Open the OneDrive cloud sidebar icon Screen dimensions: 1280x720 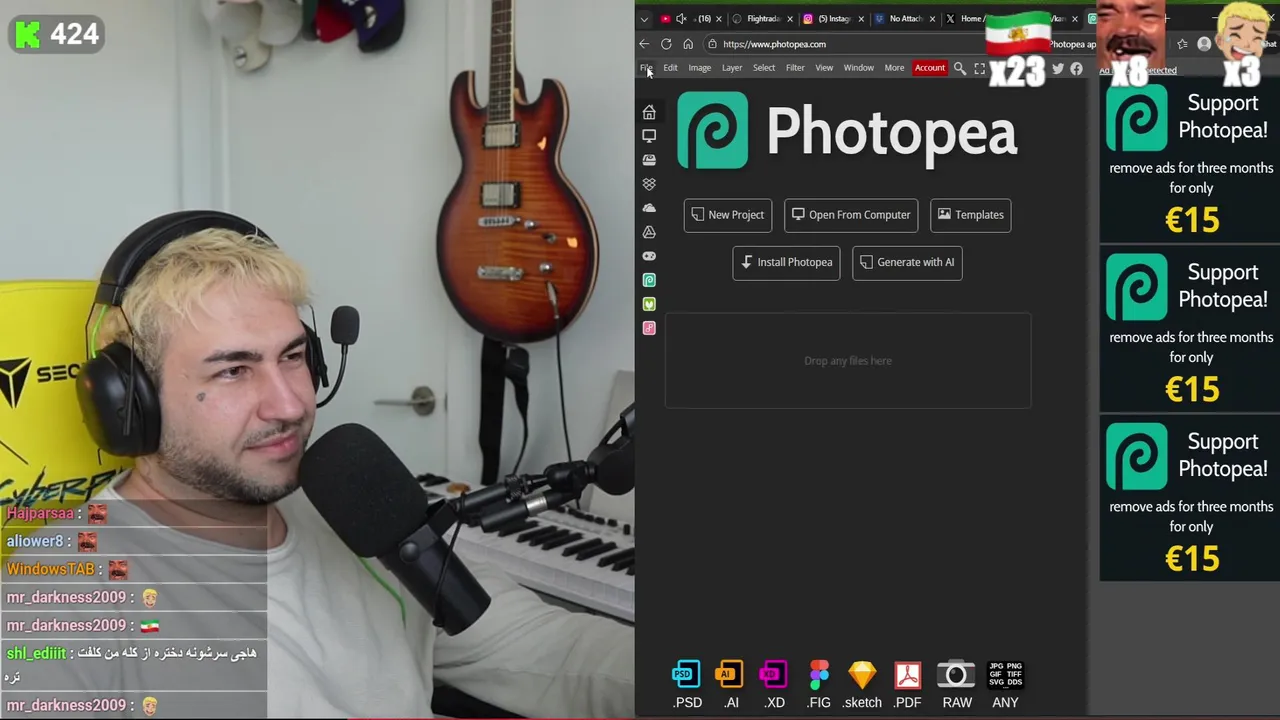click(x=649, y=208)
